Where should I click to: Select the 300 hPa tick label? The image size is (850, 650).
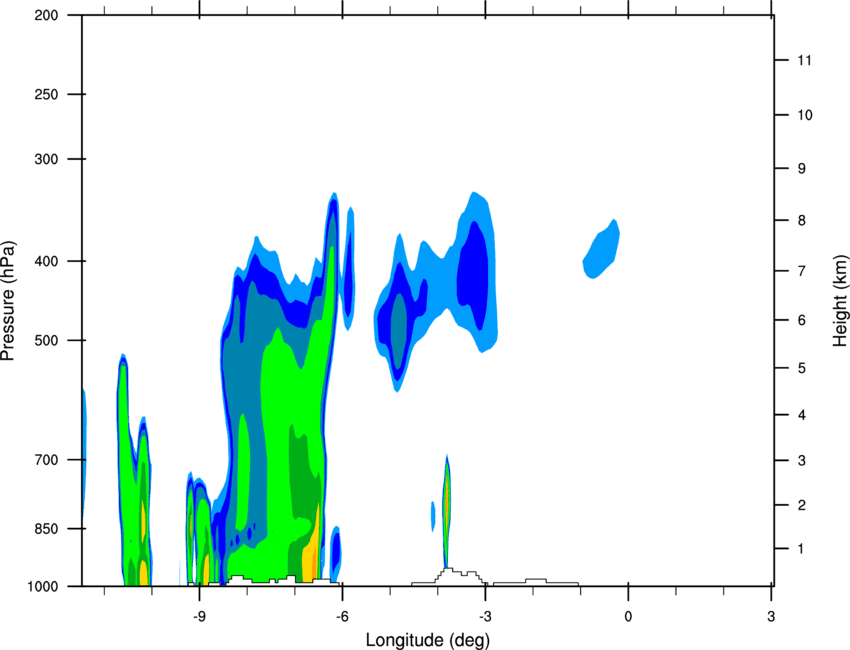point(47,159)
